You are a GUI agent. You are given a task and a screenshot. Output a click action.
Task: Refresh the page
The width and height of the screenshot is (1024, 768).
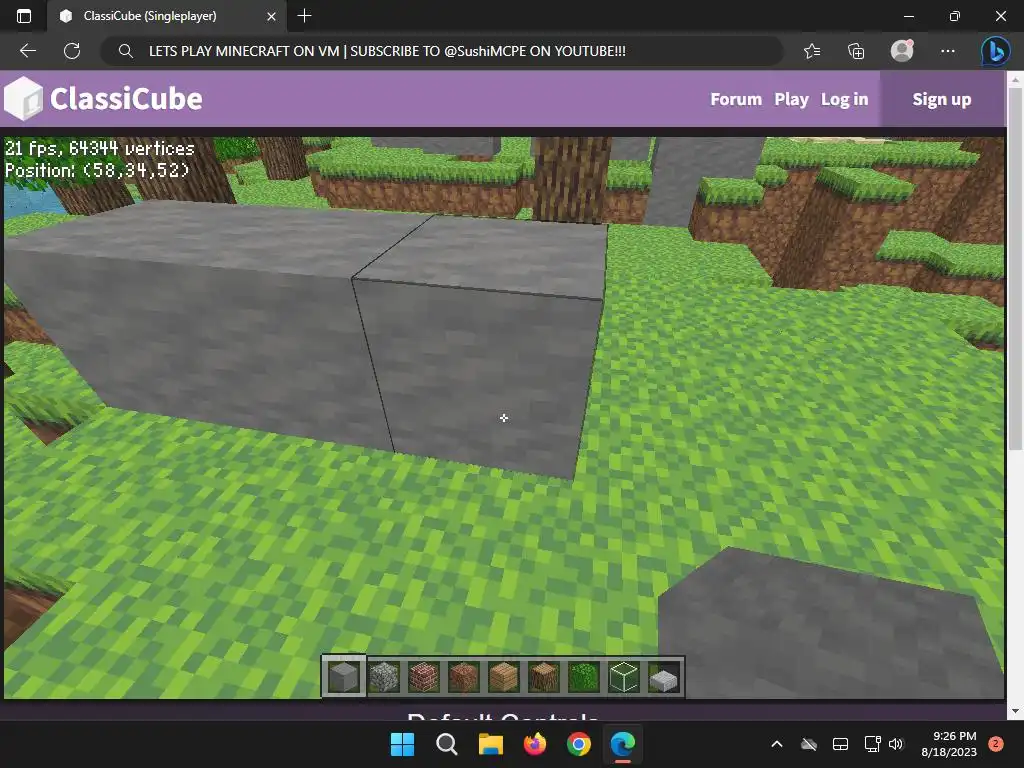72,51
